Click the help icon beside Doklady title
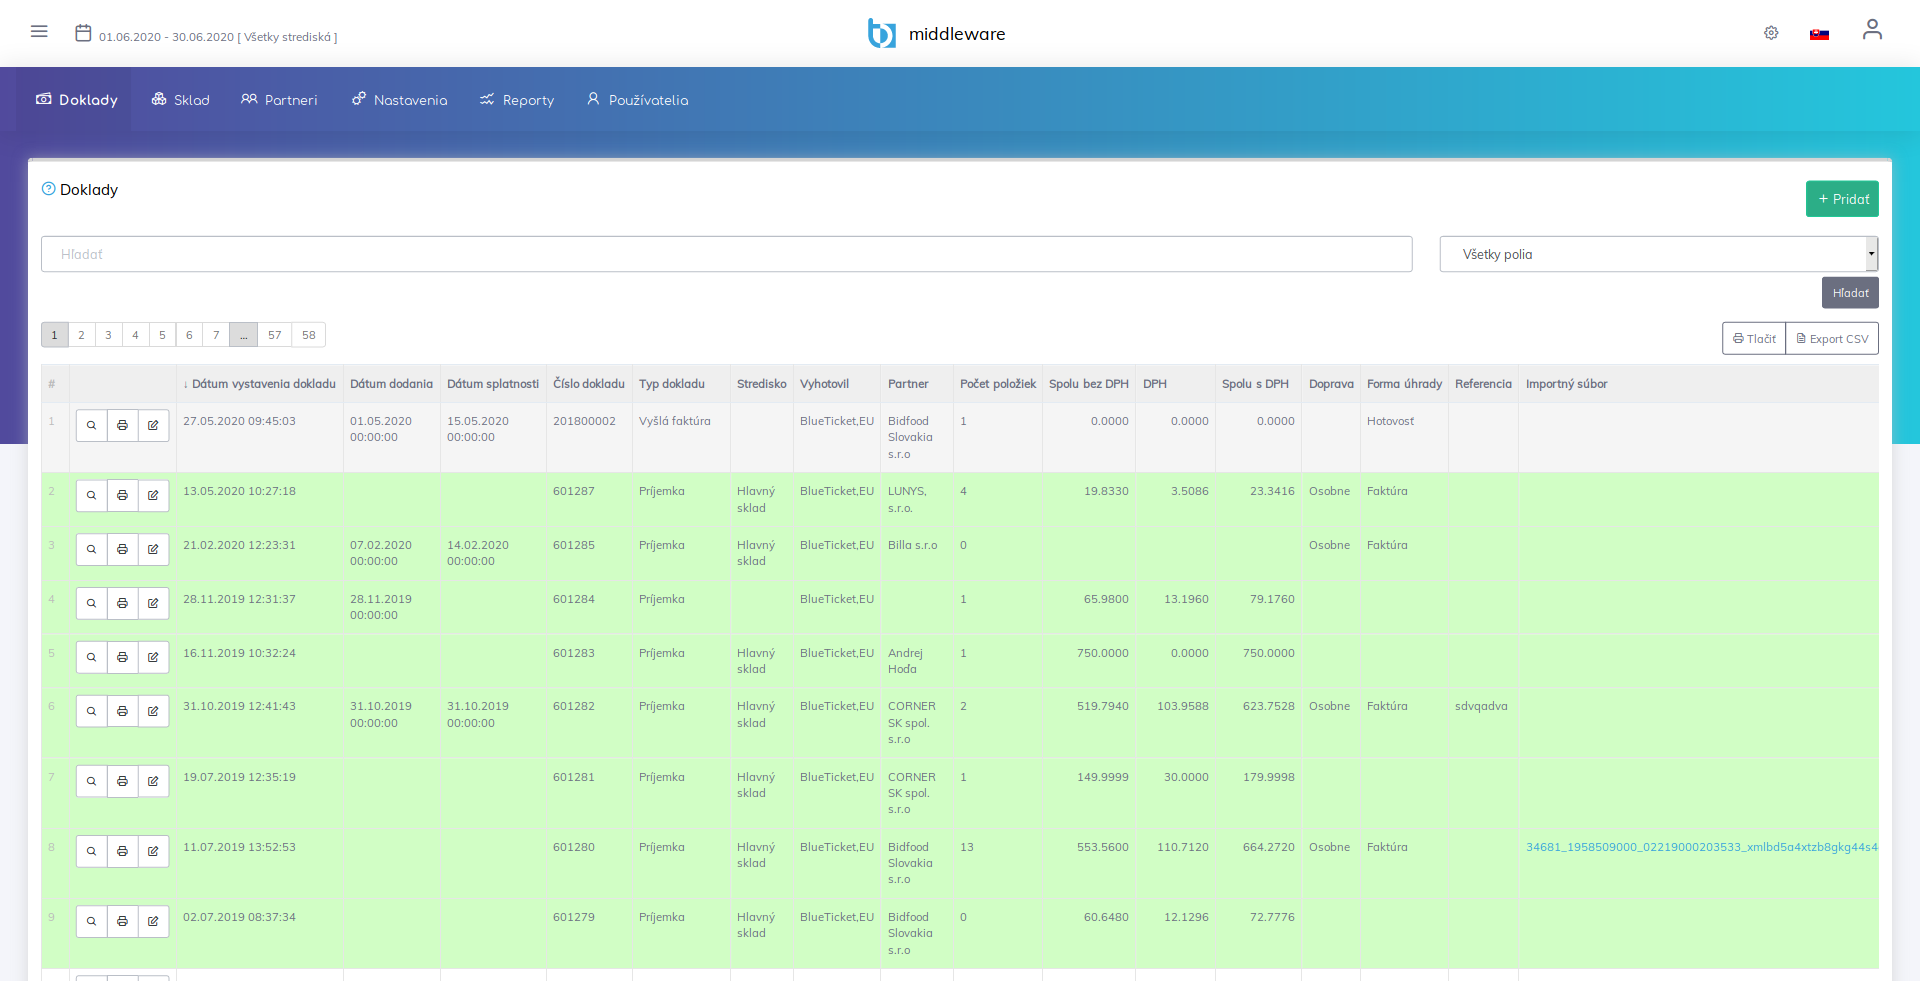This screenshot has height=981, width=1920. (x=48, y=189)
